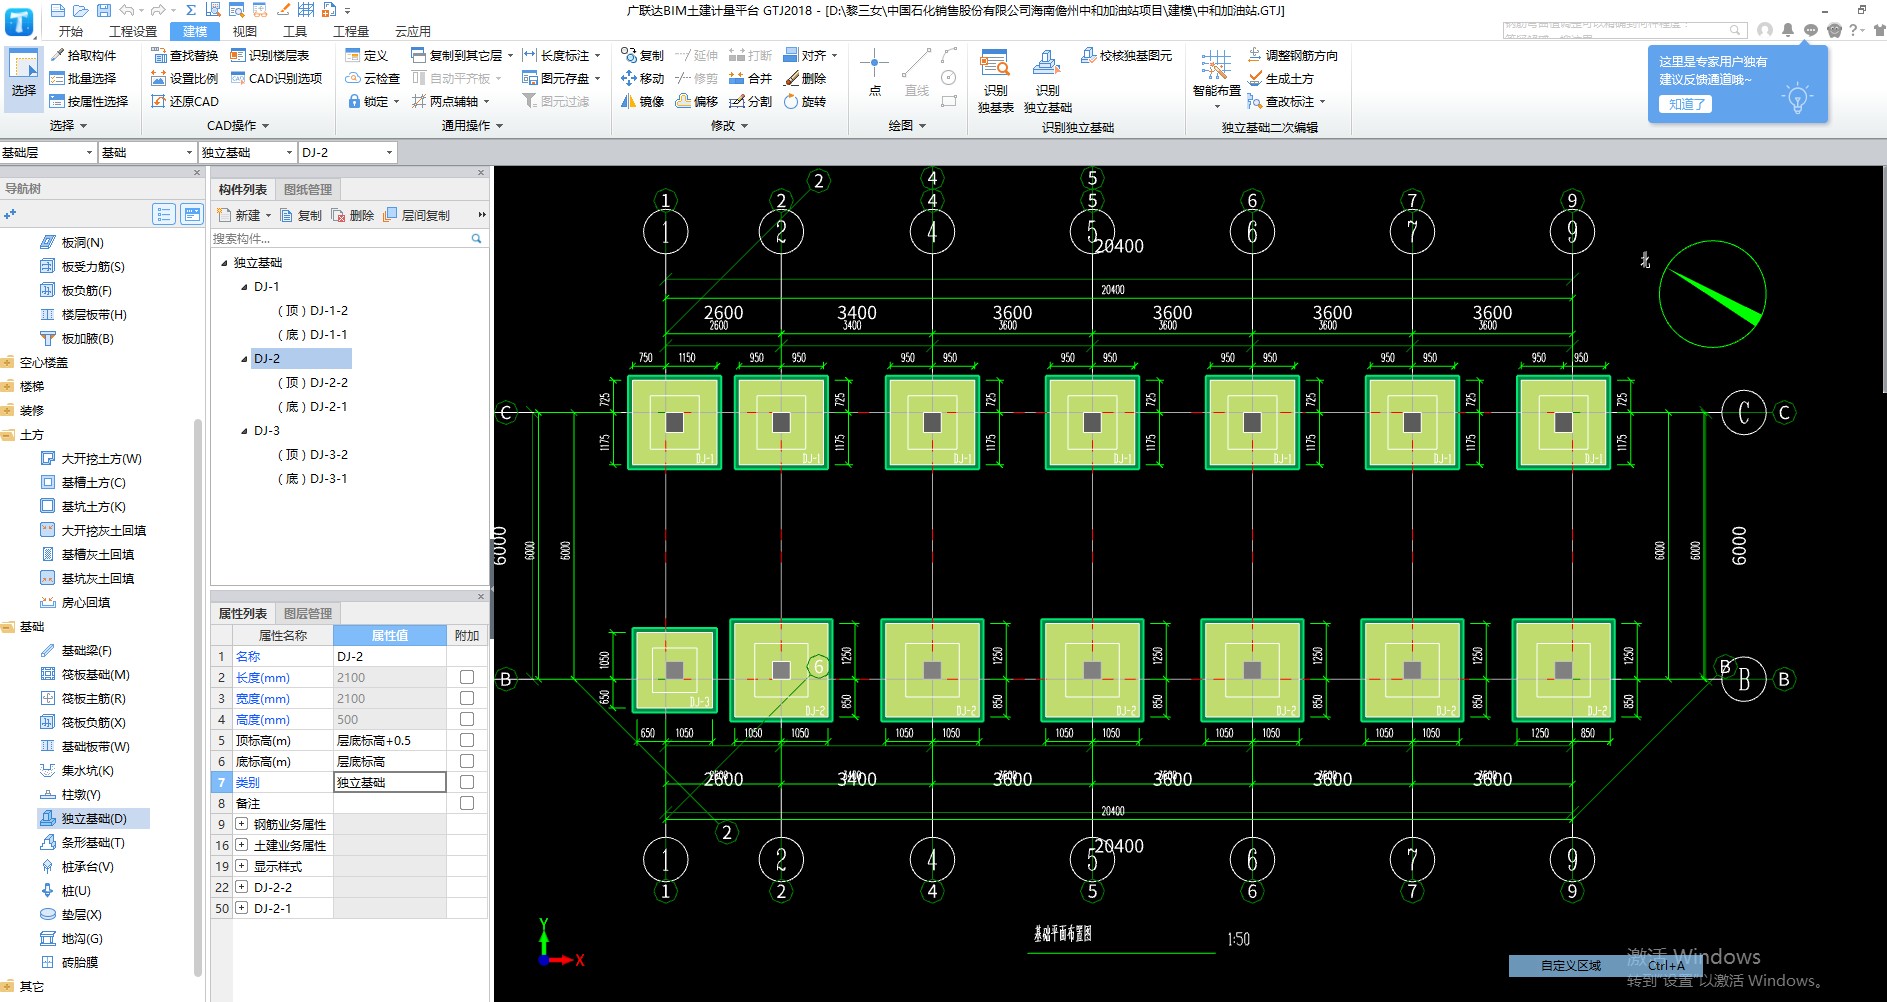Click 识别独立基础 recognition tool
The image size is (1887, 1002).
click(1047, 81)
